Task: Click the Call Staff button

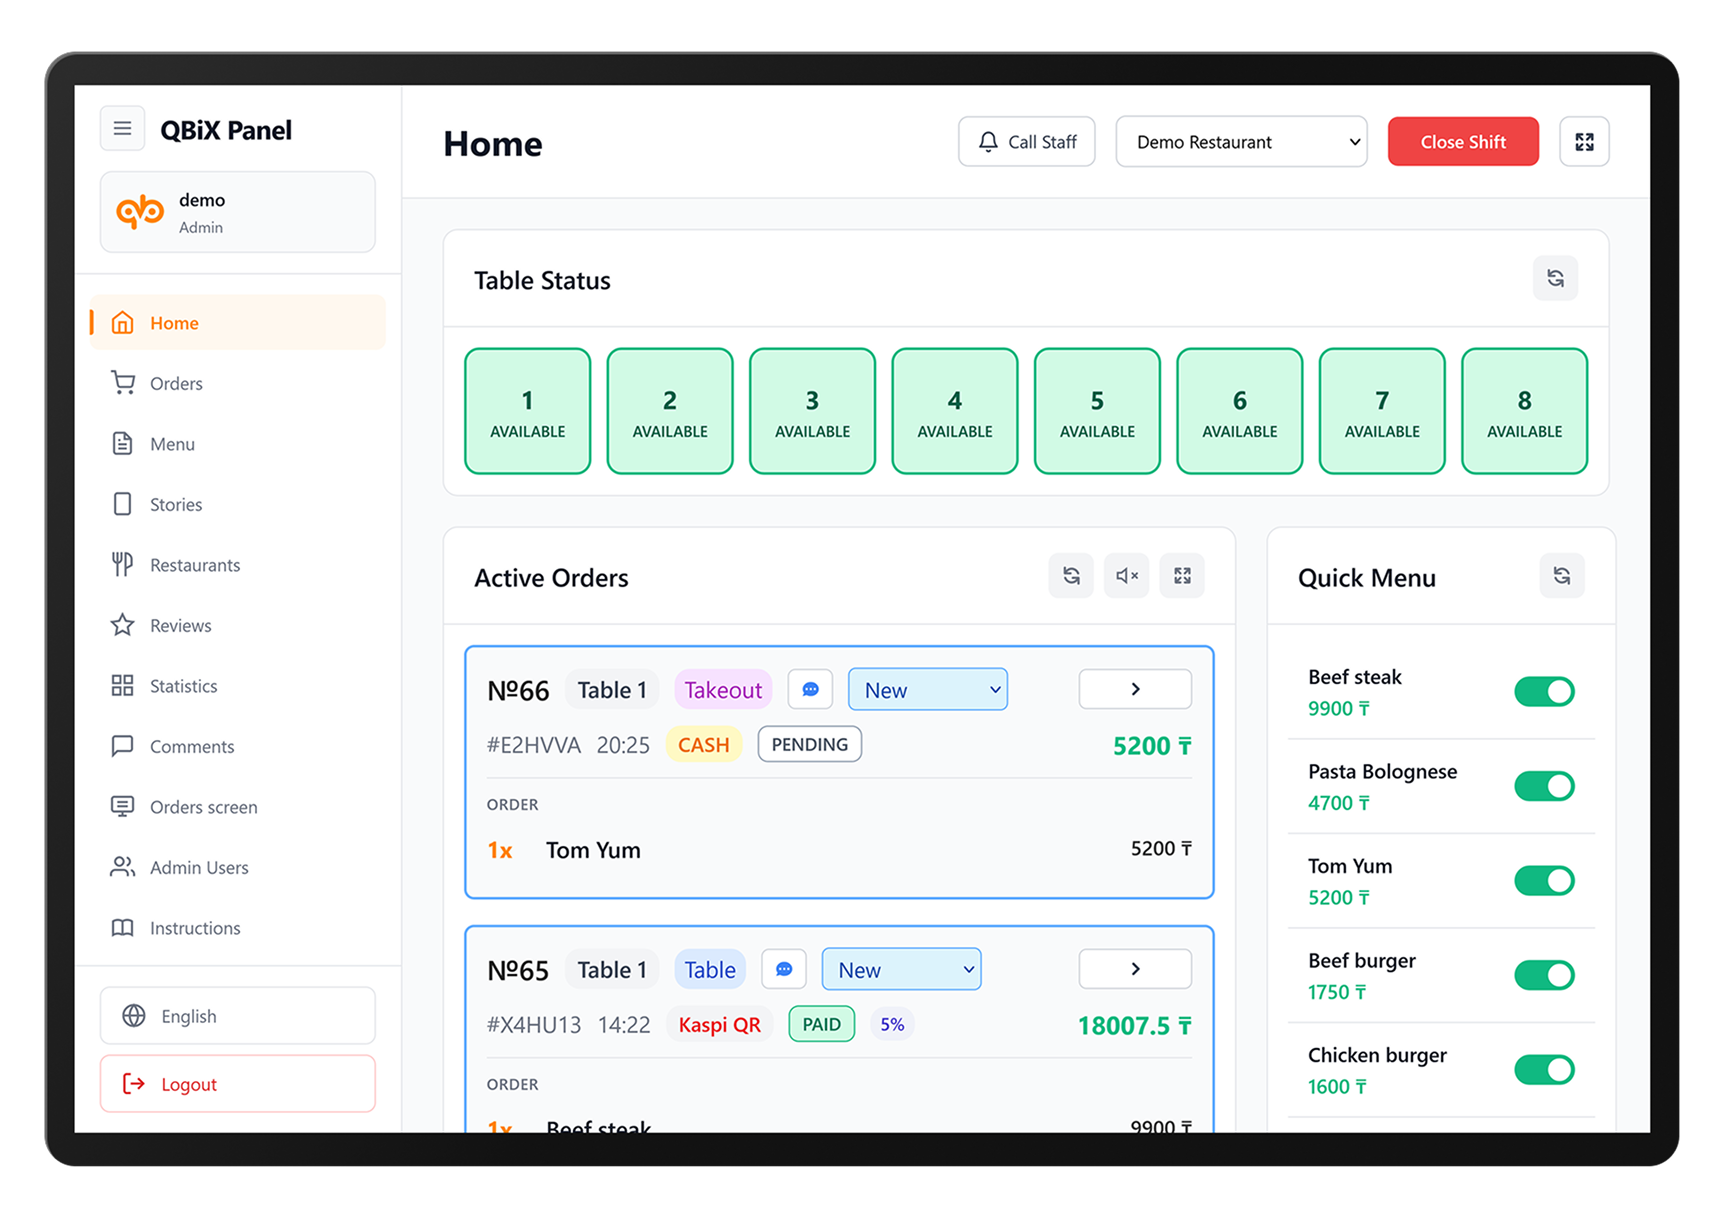Action: (x=1026, y=141)
